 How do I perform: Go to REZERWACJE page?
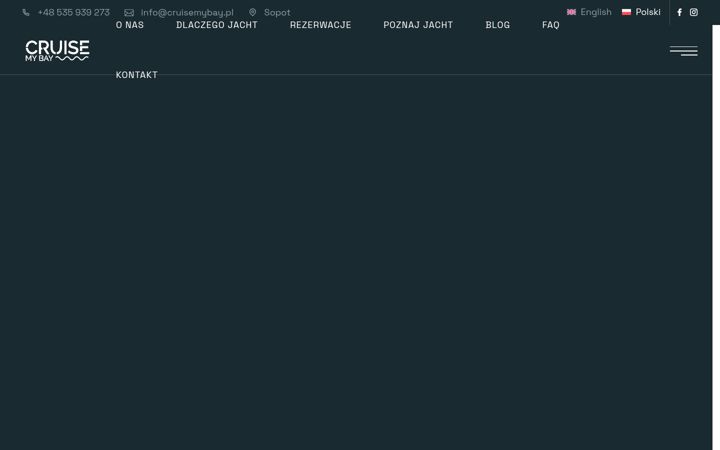(x=321, y=25)
